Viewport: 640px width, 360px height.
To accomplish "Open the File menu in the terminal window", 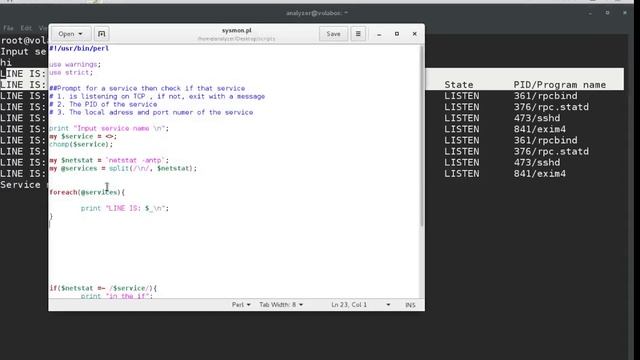I will 8,28.
